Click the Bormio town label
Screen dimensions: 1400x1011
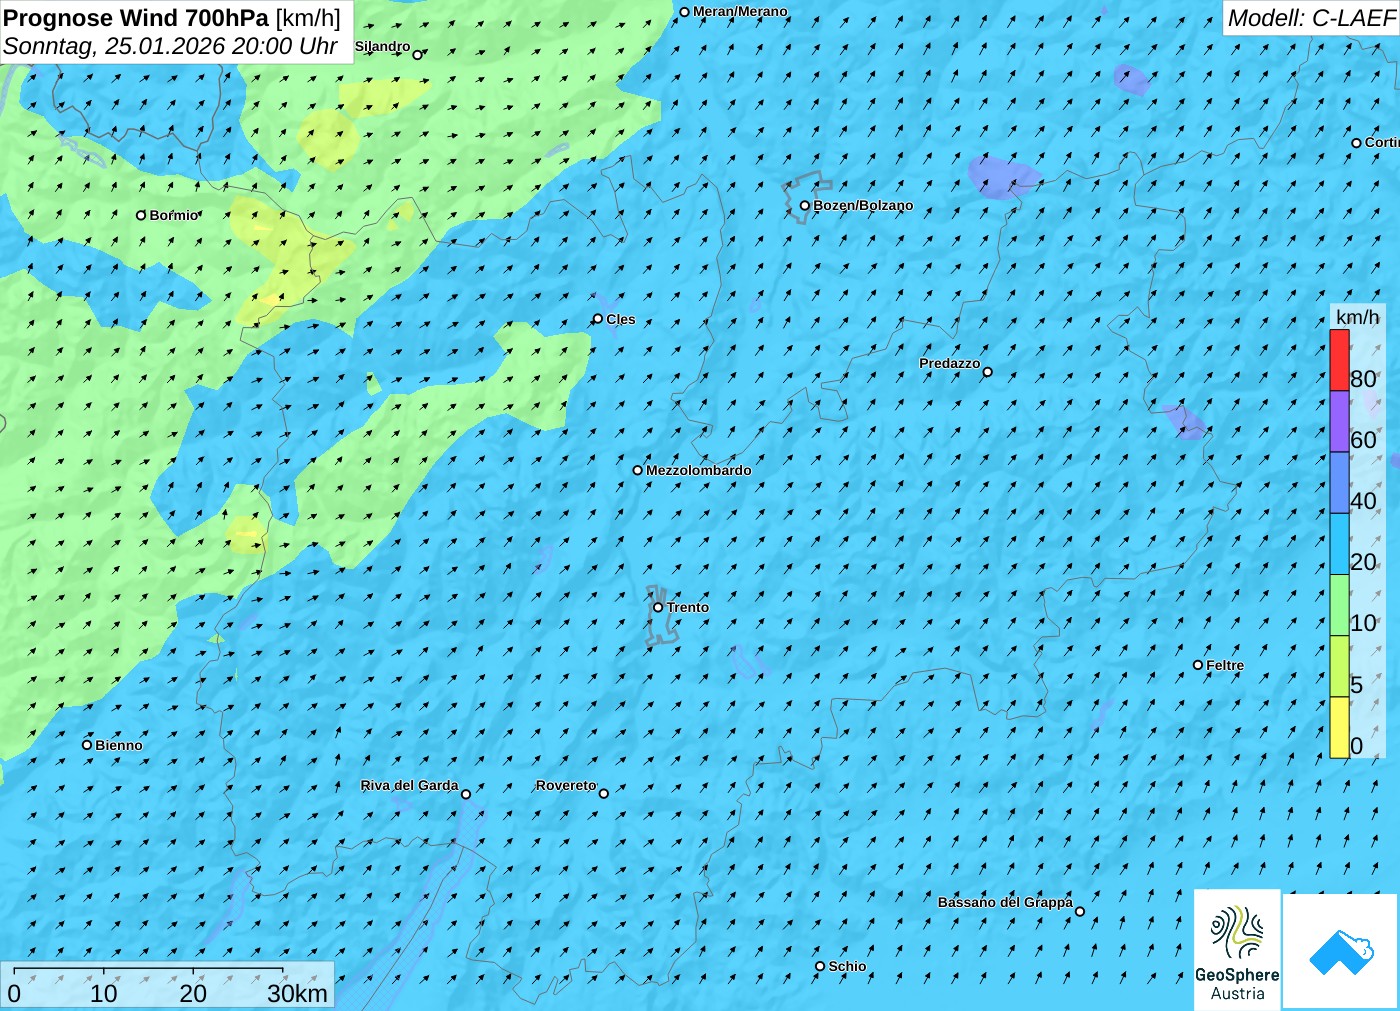click(174, 215)
